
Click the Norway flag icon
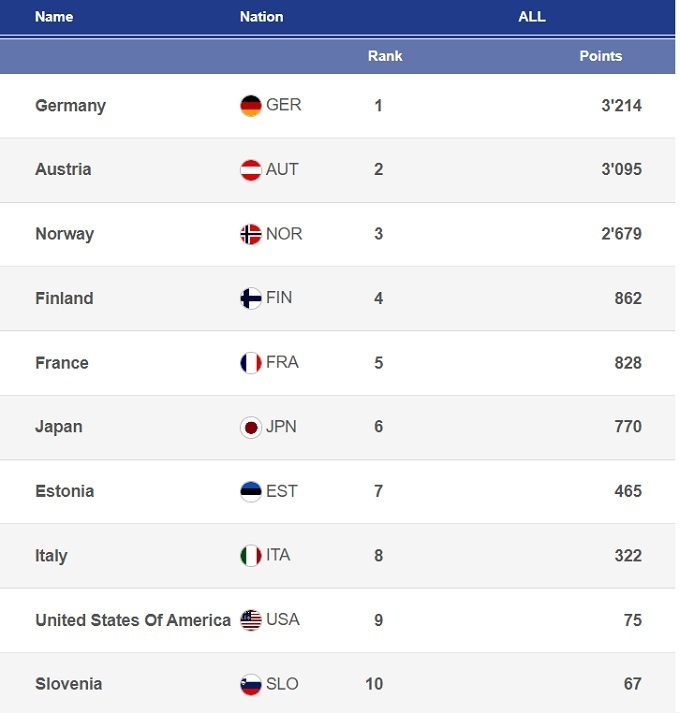tap(251, 234)
